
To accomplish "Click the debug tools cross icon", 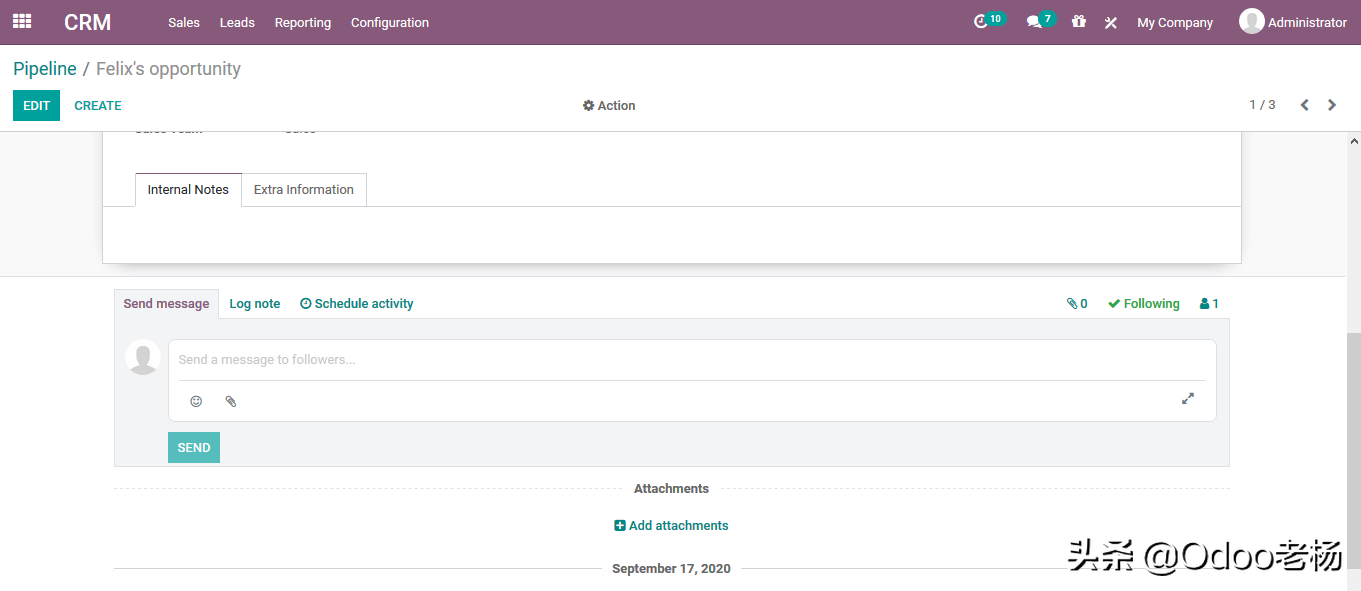I will click(x=1110, y=22).
